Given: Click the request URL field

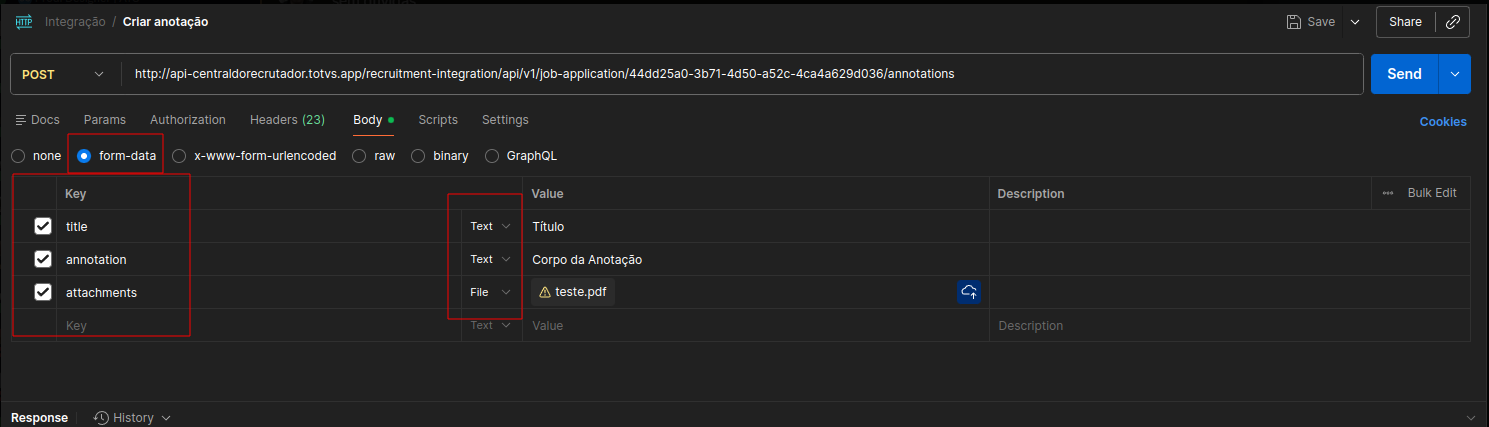Looking at the screenshot, I should point(740,74).
